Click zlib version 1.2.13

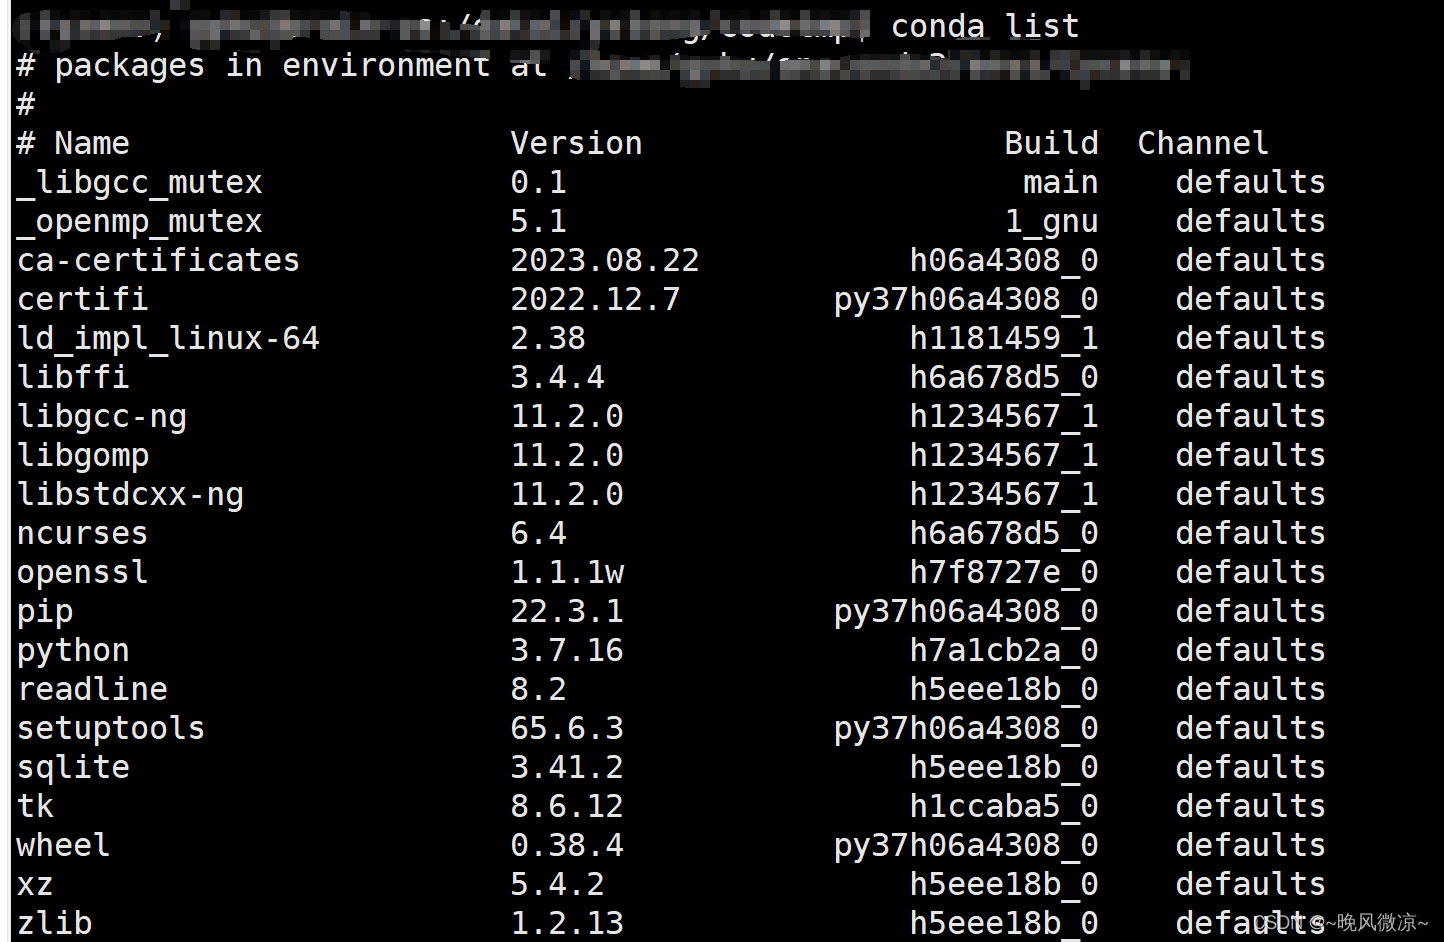[x=567, y=923]
